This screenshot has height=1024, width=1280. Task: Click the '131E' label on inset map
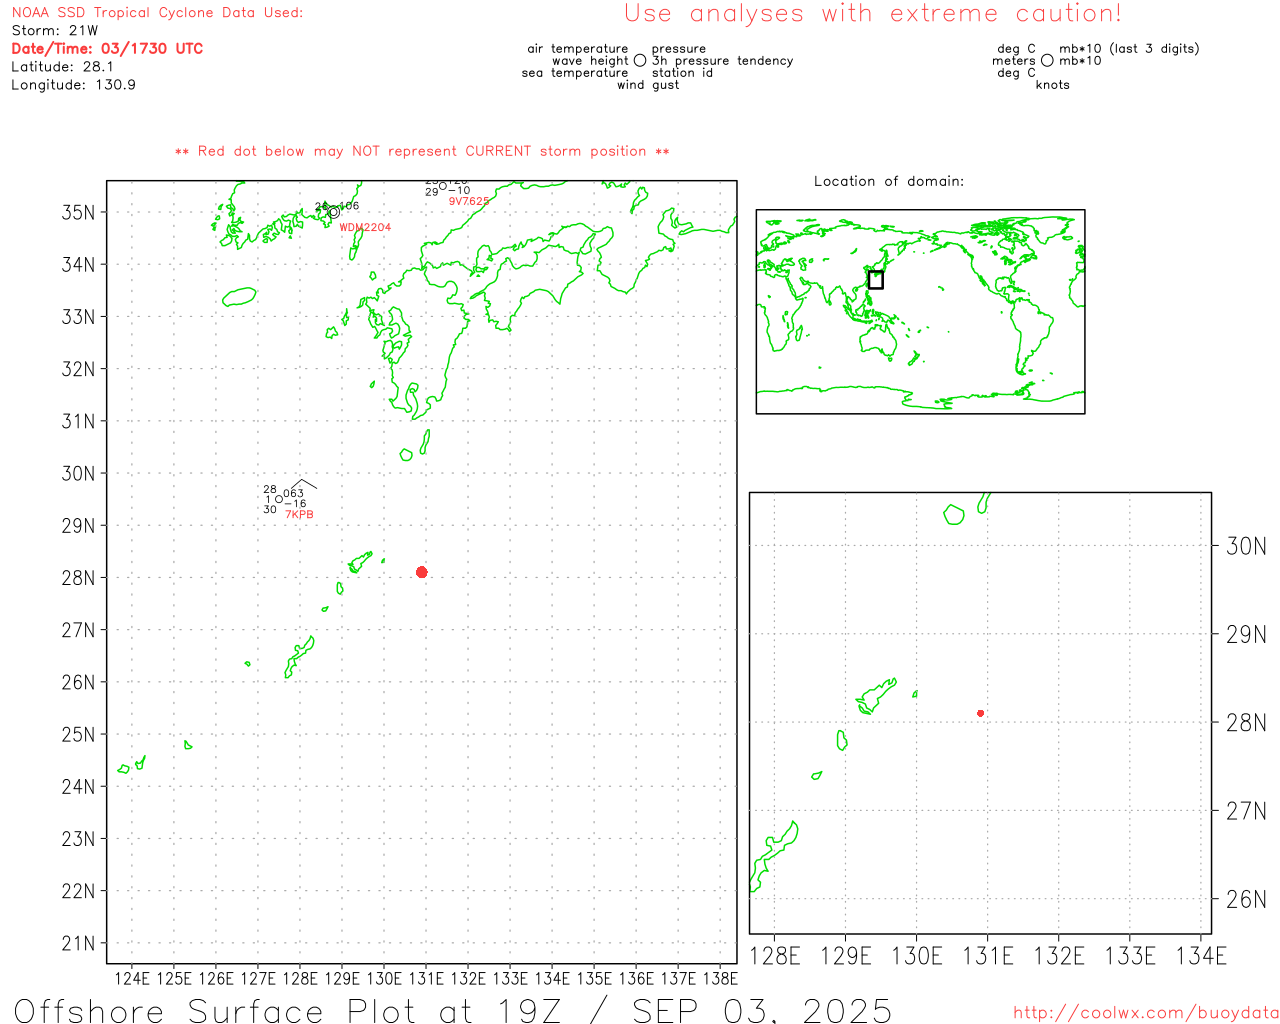tap(988, 956)
